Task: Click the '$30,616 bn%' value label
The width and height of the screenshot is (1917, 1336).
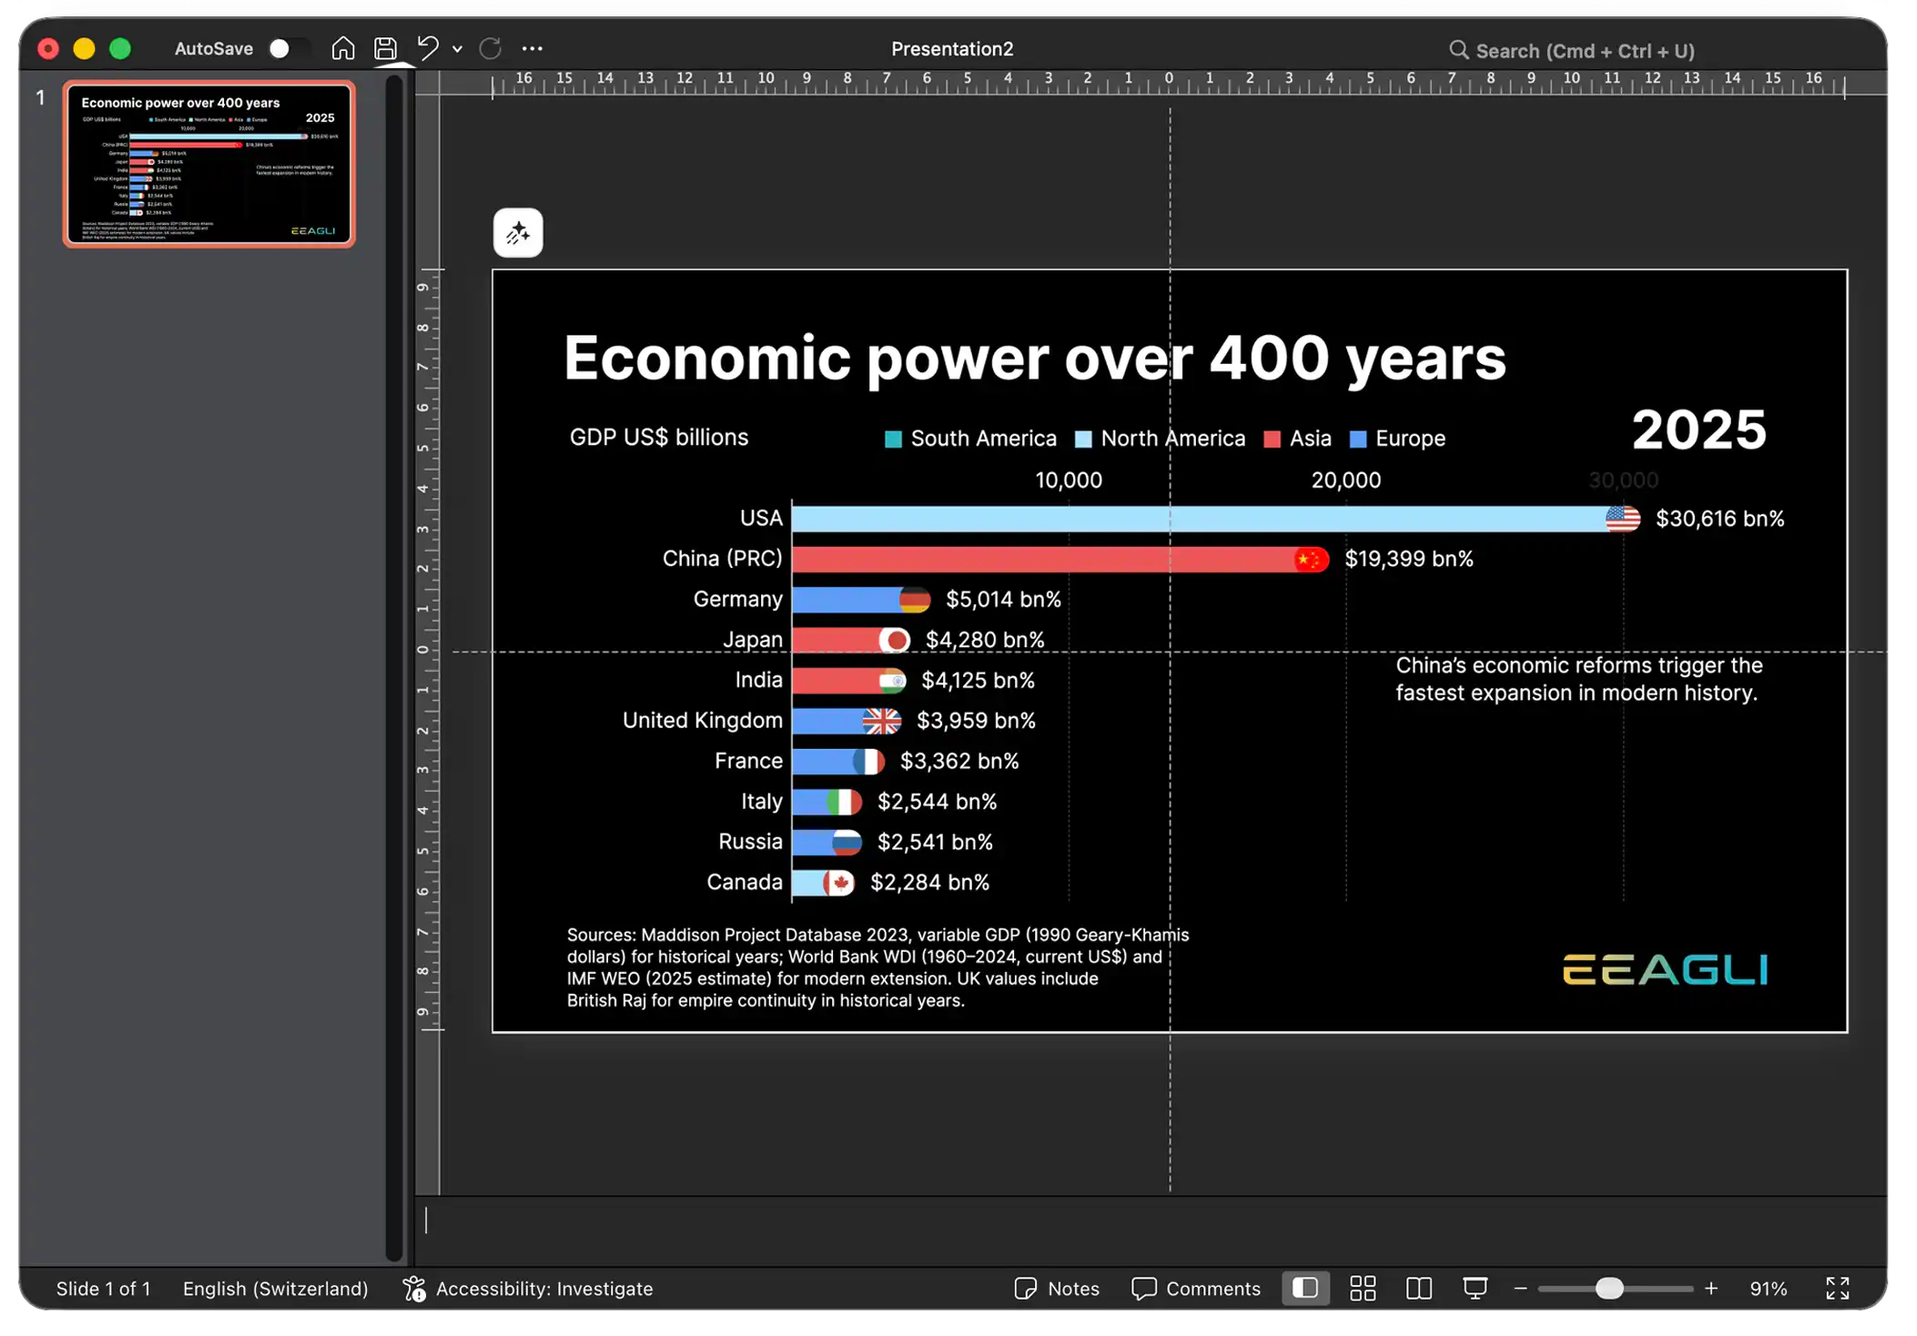Action: 1720,519
